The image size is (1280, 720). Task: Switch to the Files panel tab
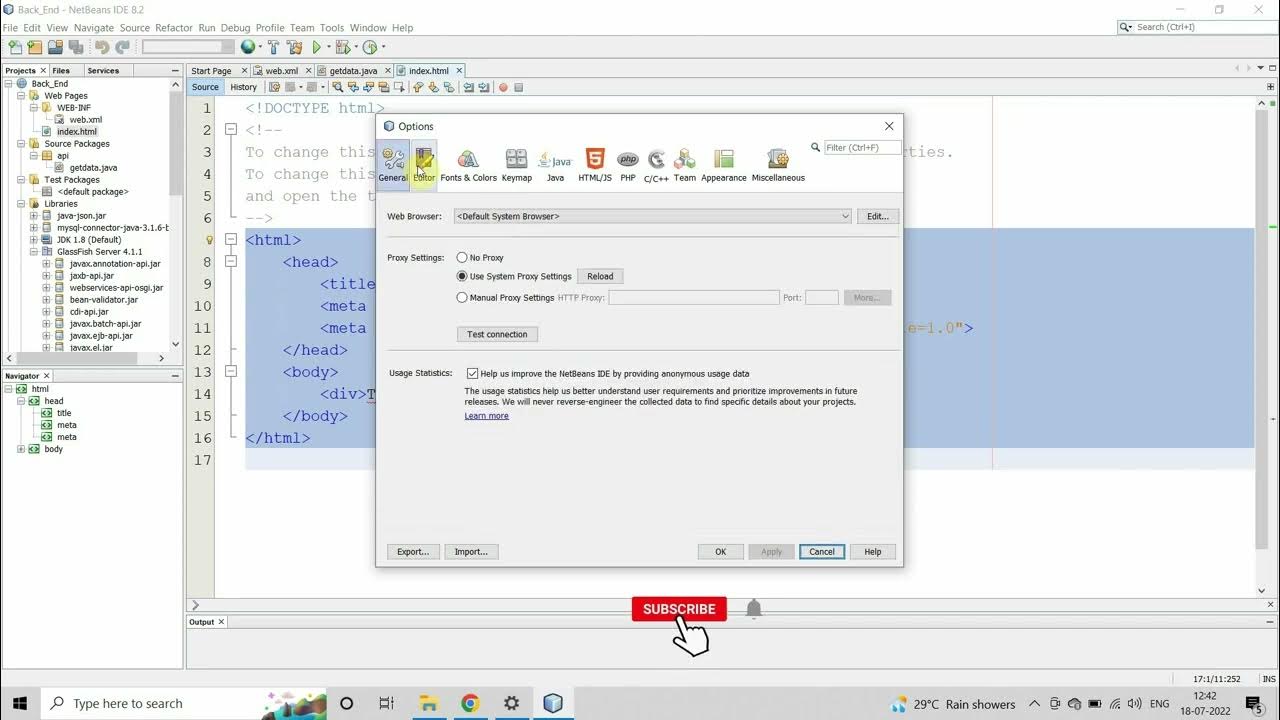[61, 71]
